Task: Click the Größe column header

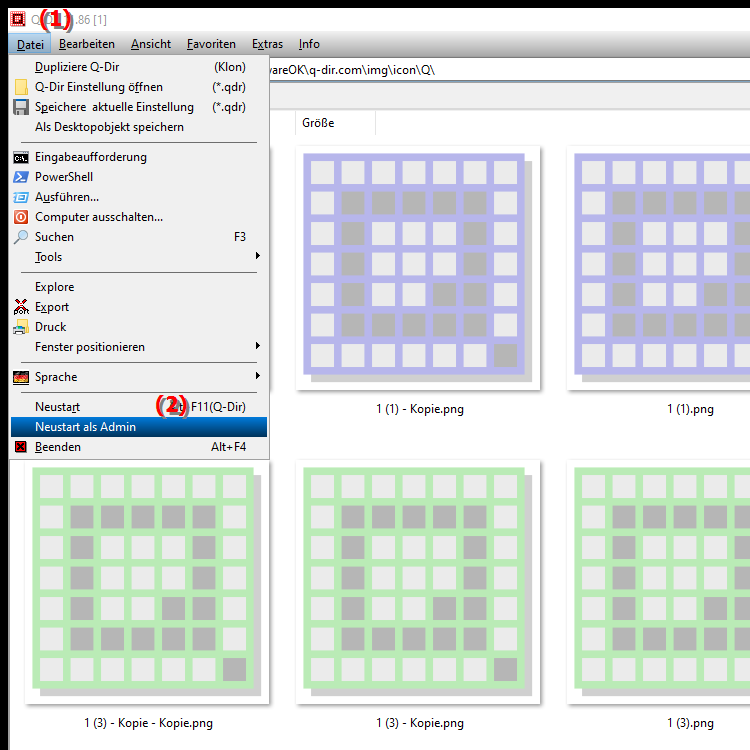Action: click(335, 123)
